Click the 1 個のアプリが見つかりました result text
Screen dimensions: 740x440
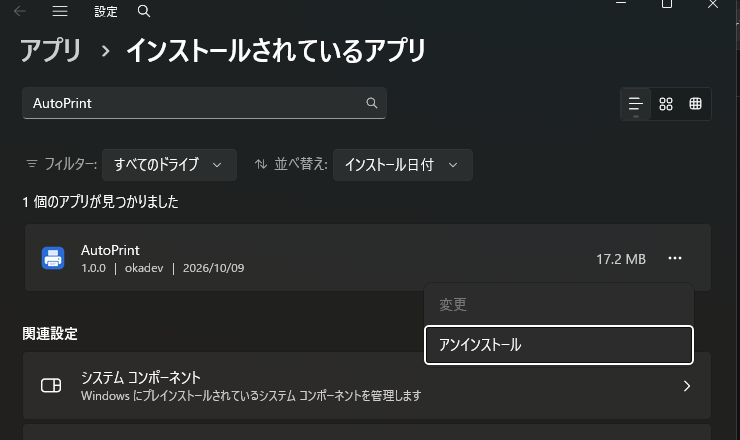pos(101,202)
